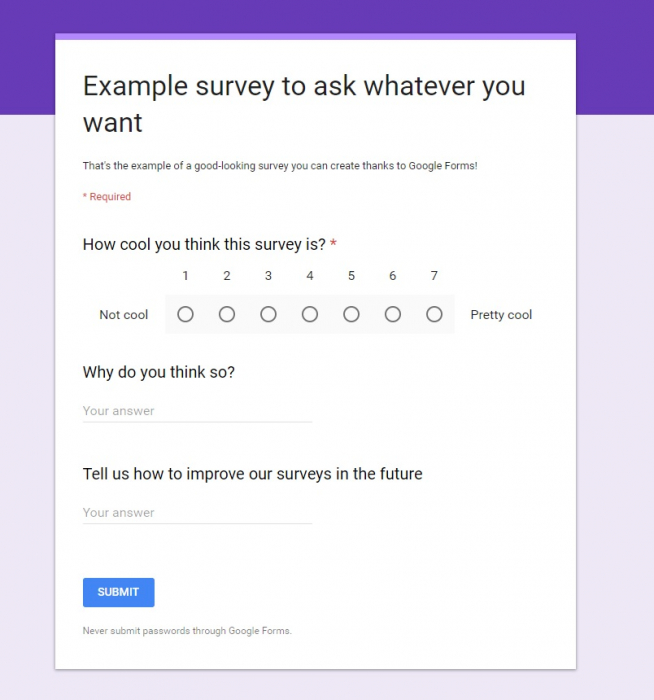Screen dimensions: 654x700
Task: Click the survey title heading
Action: [304, 104]
